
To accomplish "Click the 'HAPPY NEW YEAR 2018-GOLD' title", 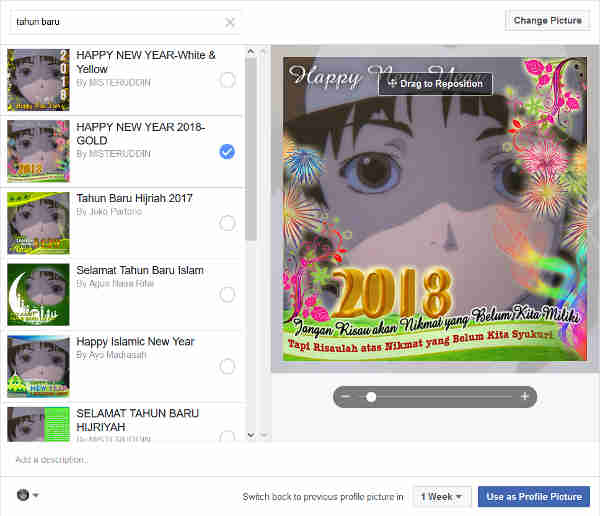I will [141, 134].
